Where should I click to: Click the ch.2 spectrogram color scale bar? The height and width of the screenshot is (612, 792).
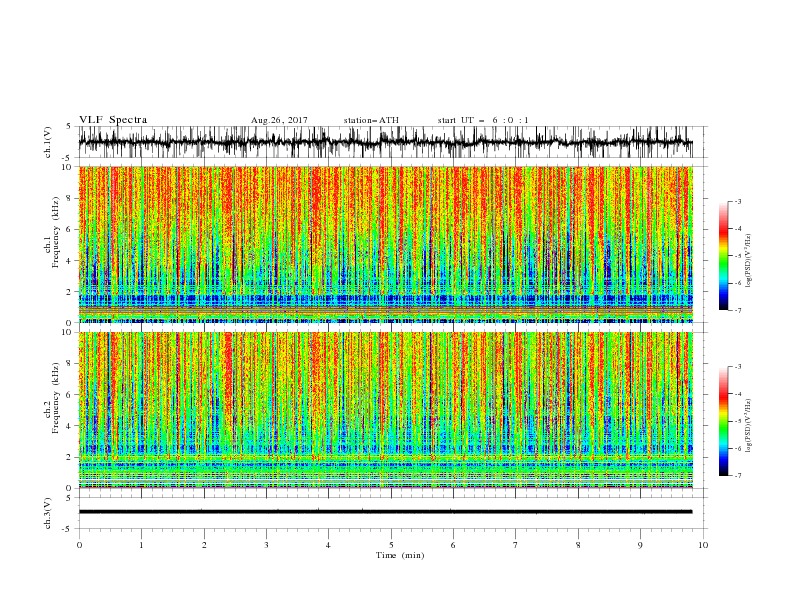point(723,421)
